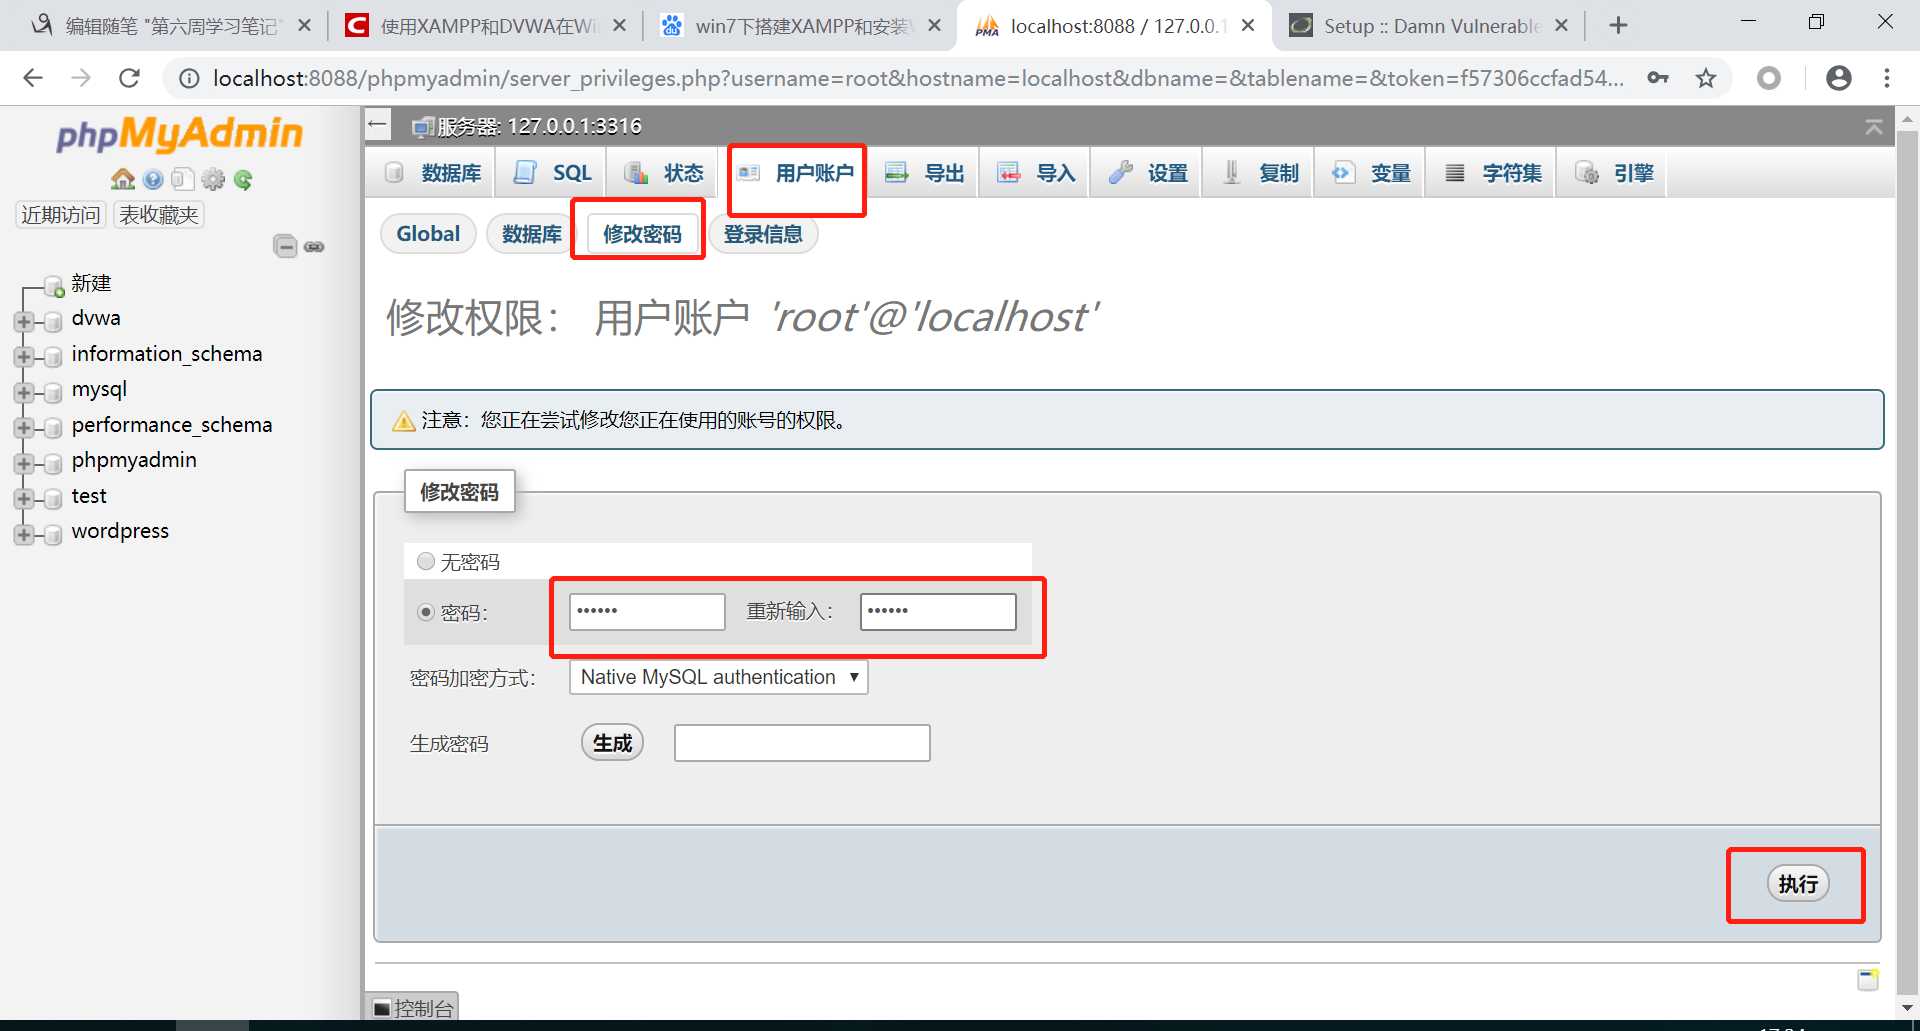Image resolution: width=1920 pixels, height=1031 pixels.
Task: Expand the test database node
Action: [x=24, y=499]
